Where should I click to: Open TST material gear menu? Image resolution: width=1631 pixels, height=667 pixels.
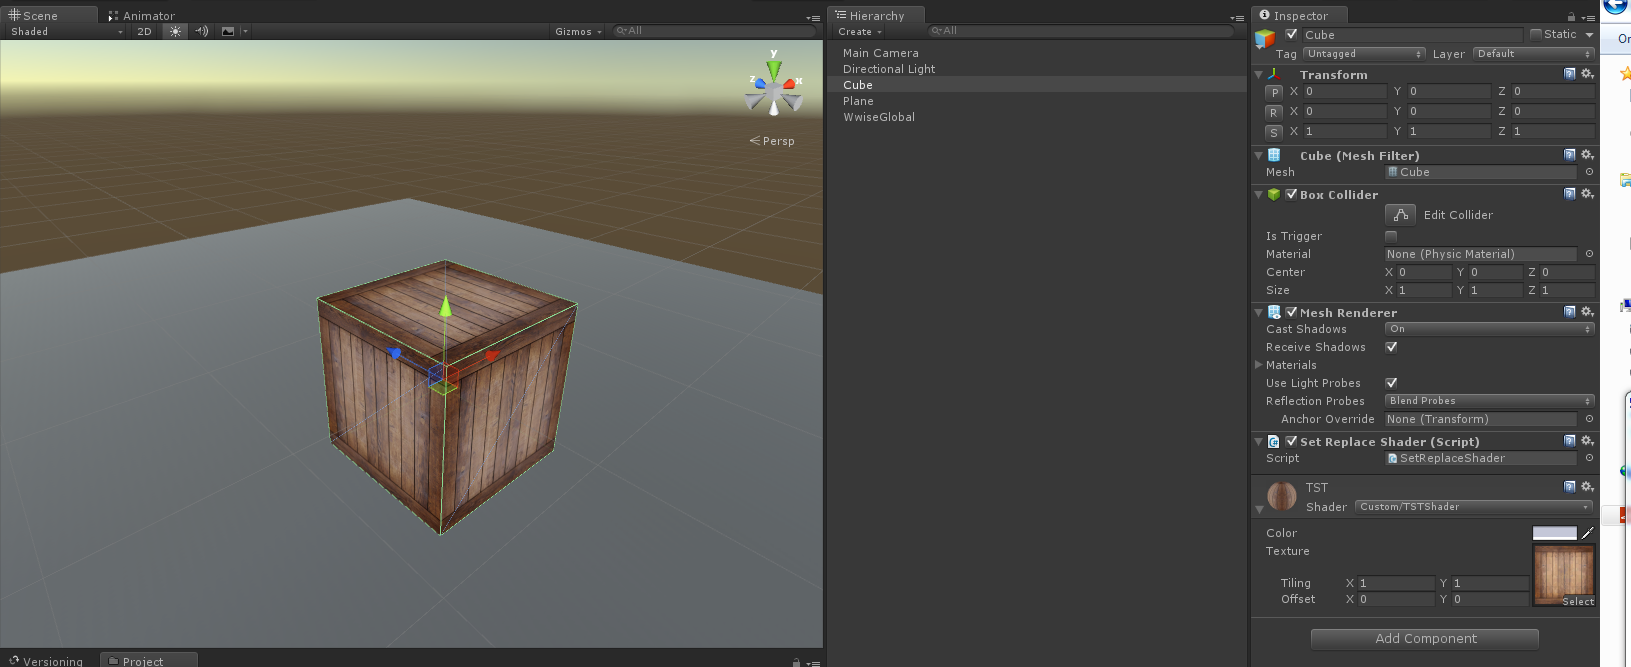[x=1587, y=487]
